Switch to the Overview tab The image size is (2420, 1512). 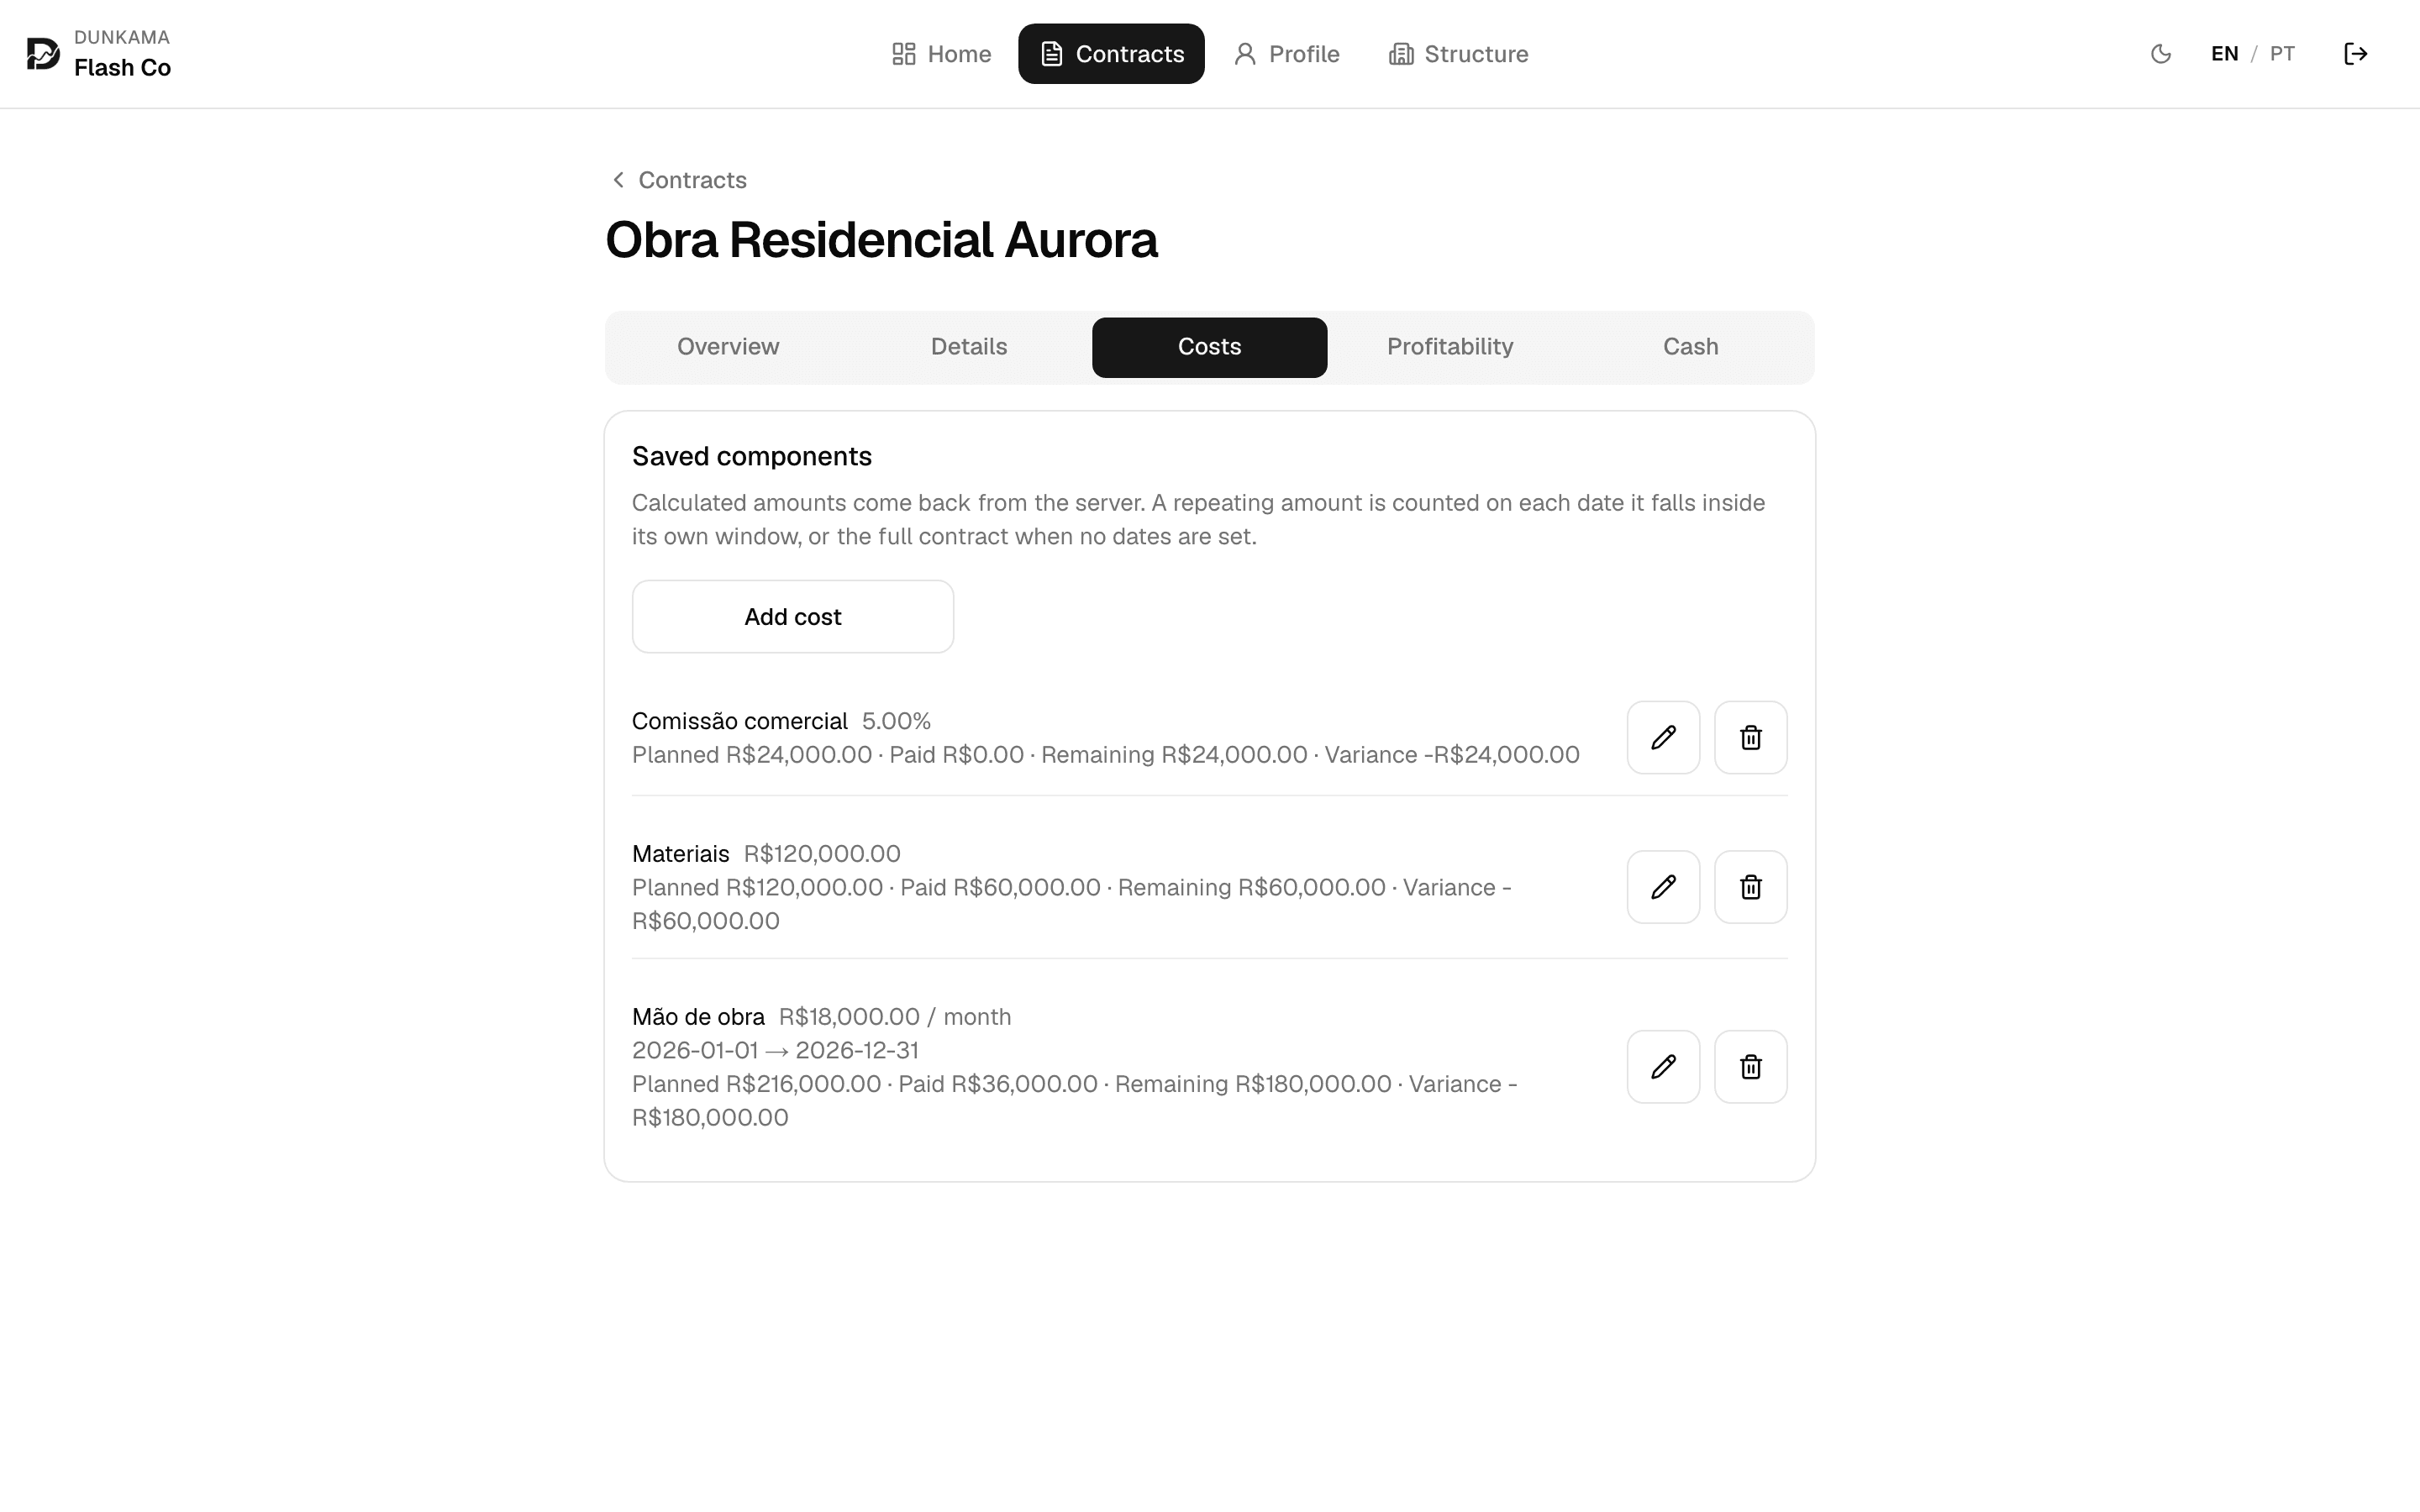click(x=728, y=347)
